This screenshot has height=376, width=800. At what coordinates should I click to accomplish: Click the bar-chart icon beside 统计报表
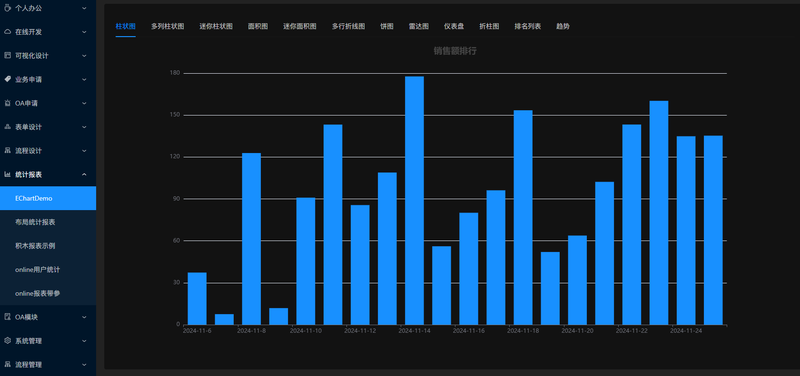pos(7,174)
